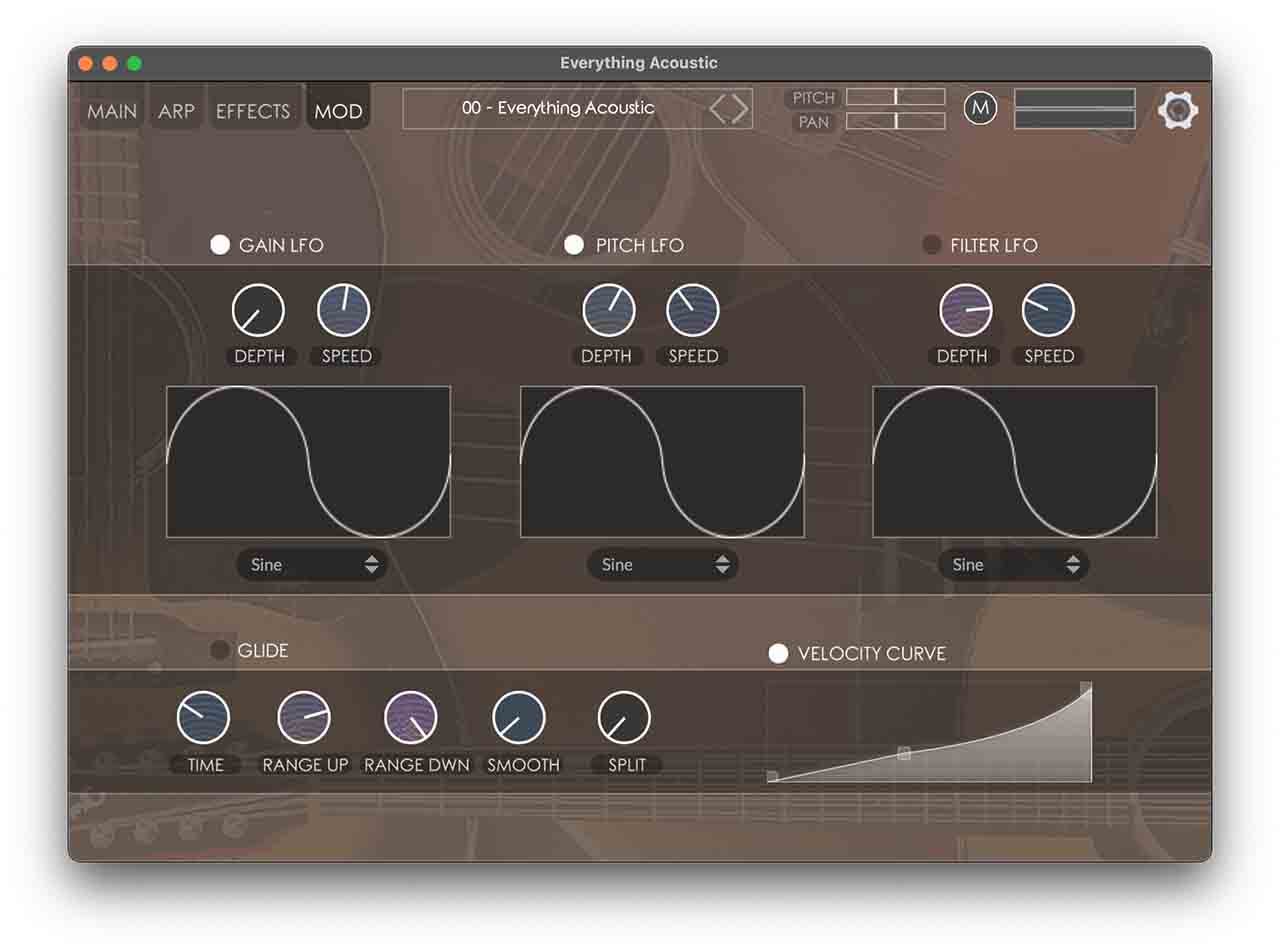
Task: Open the Gain LFO waveform dropdown
Action: point(312,565)
